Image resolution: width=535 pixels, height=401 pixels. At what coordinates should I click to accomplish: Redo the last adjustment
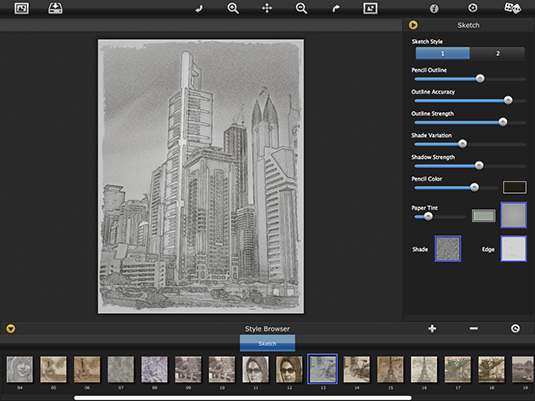click(x=336, y=9)
